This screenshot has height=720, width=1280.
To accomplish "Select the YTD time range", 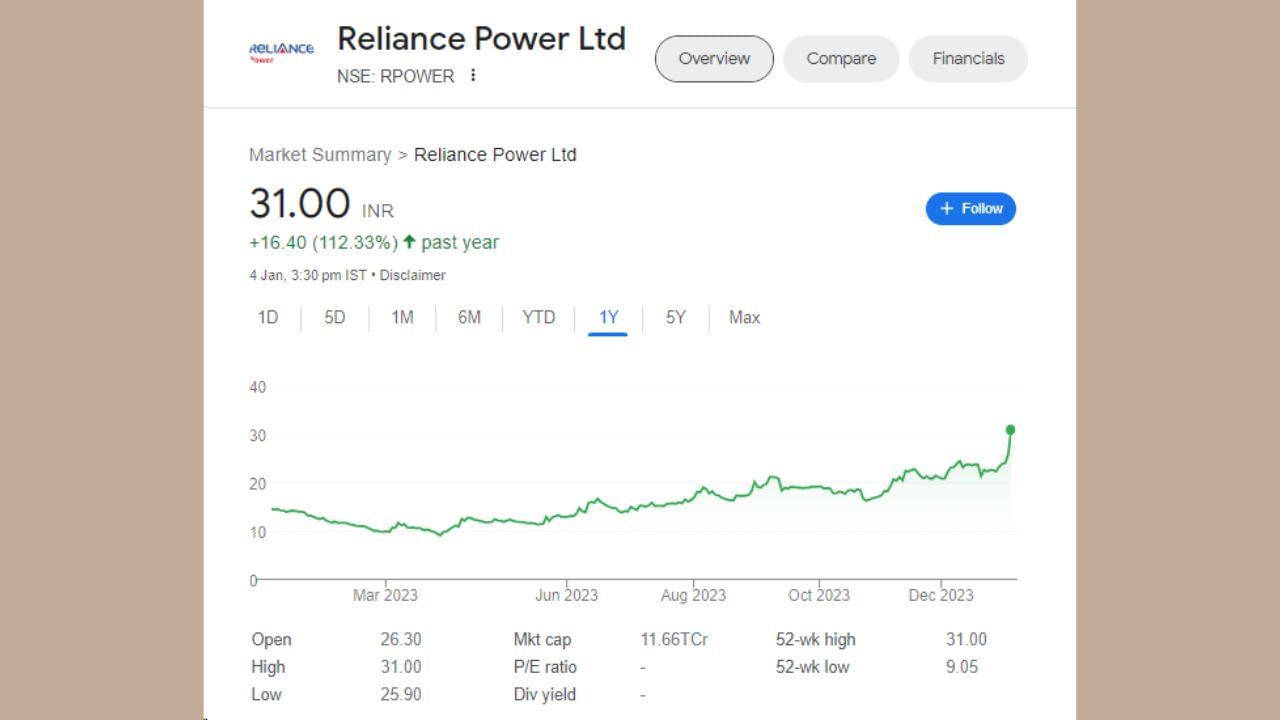I will tap(539, 317).
